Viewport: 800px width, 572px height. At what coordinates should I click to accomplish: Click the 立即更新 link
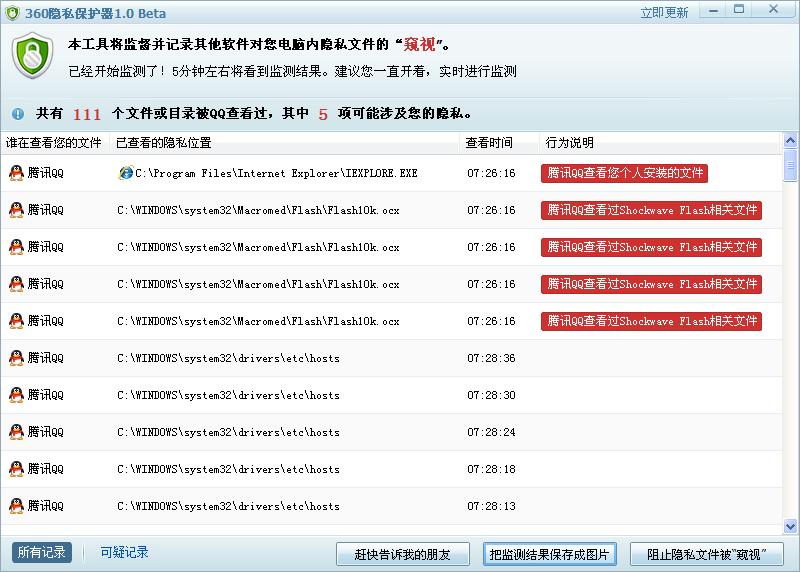tap(664, 12)
